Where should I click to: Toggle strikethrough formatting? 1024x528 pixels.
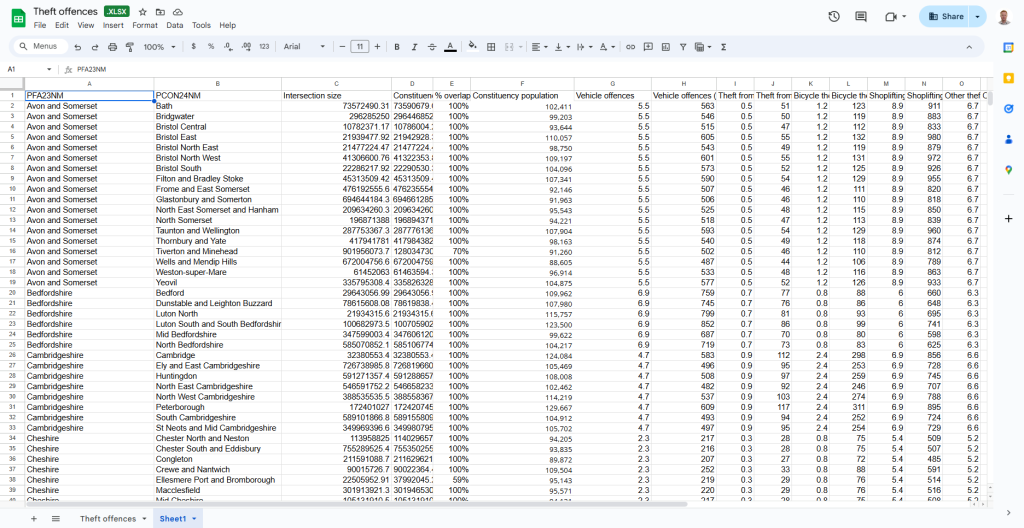[x=432, y=47]
